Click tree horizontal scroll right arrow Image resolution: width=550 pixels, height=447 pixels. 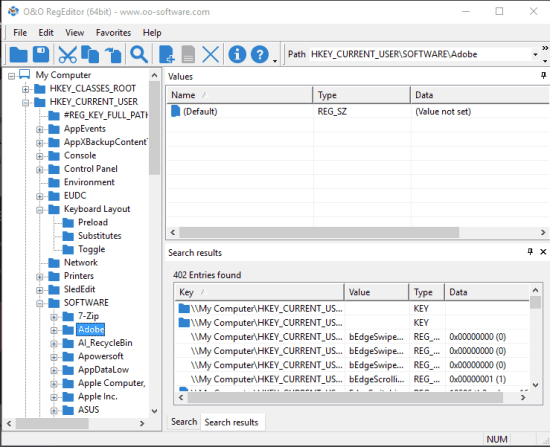pyautogui.click(x=142, y=423)
